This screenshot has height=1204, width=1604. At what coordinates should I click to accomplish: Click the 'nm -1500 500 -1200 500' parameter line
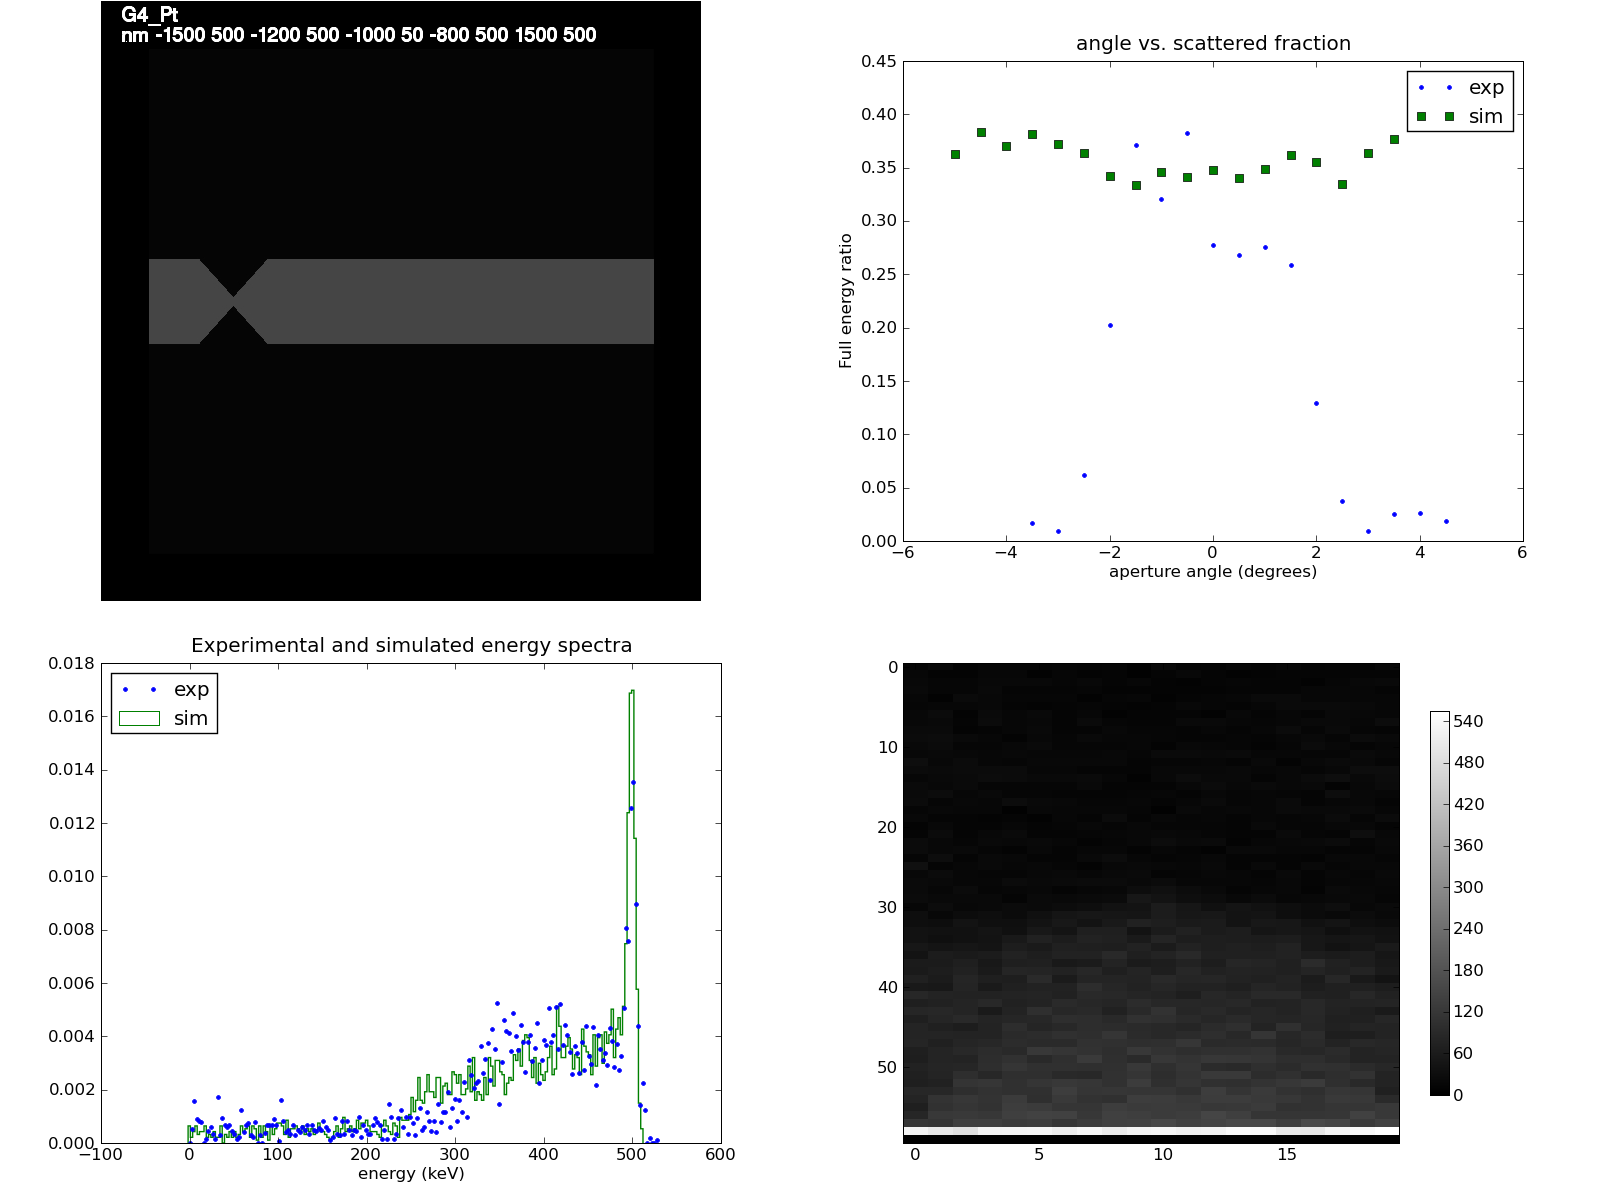[358, 35]
